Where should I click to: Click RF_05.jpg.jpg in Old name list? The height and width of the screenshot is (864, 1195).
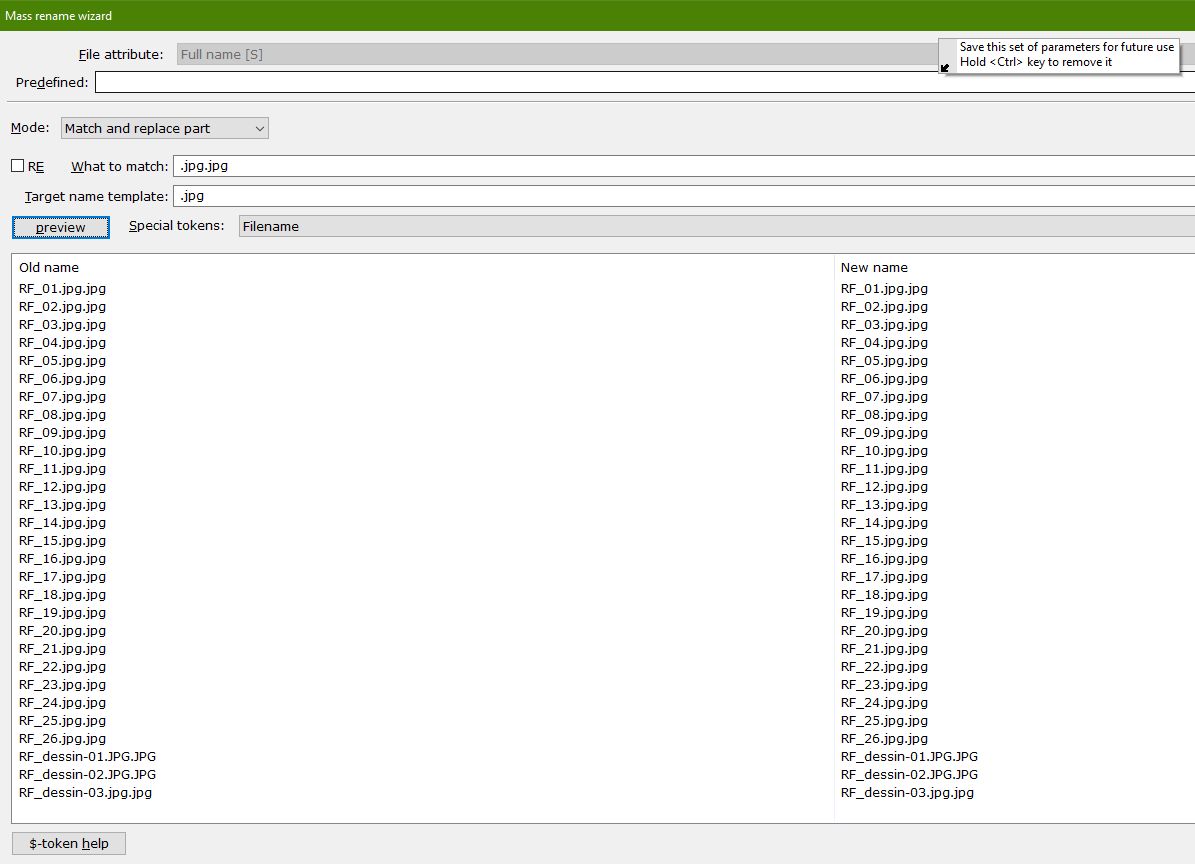point(62,360)
